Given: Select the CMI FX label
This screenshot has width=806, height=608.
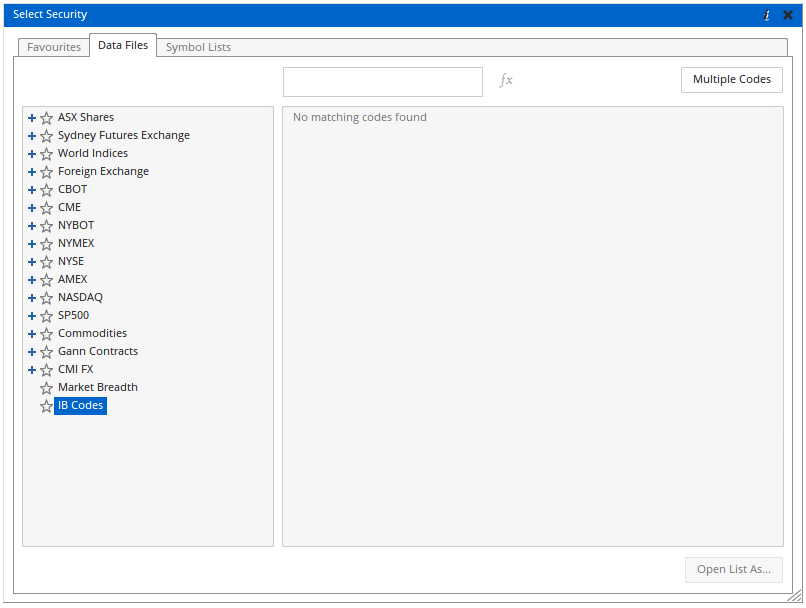Looking at the screenshot, I should [x=76, y=369].
